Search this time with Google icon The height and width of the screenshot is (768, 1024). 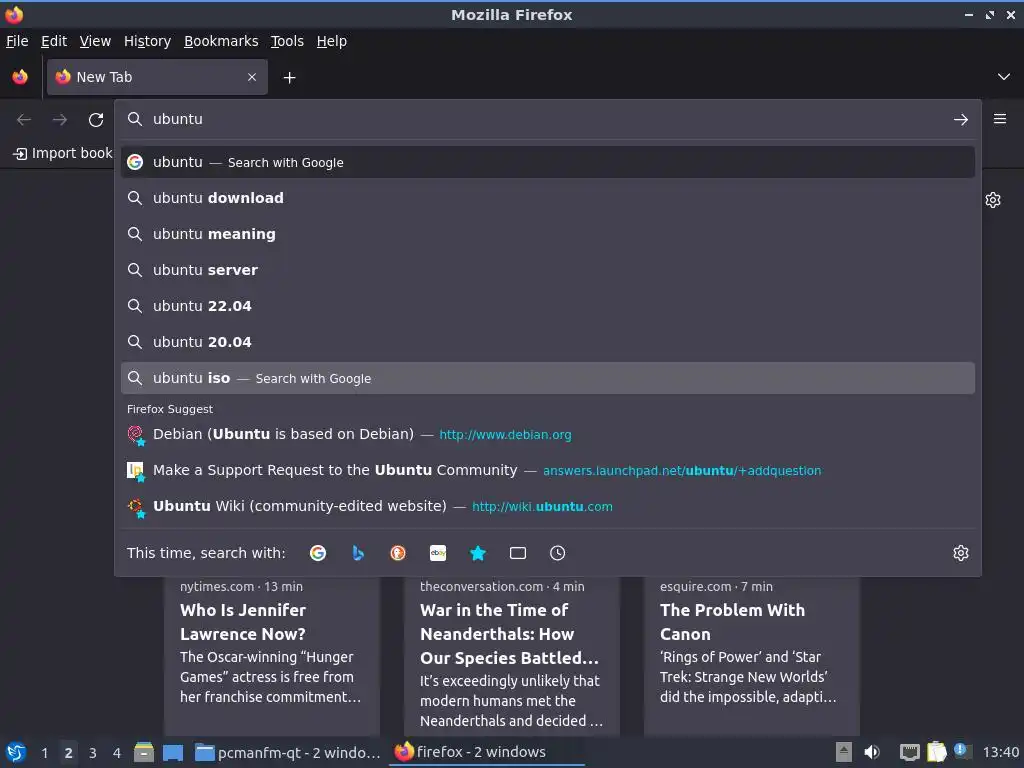tap(318, 553)
